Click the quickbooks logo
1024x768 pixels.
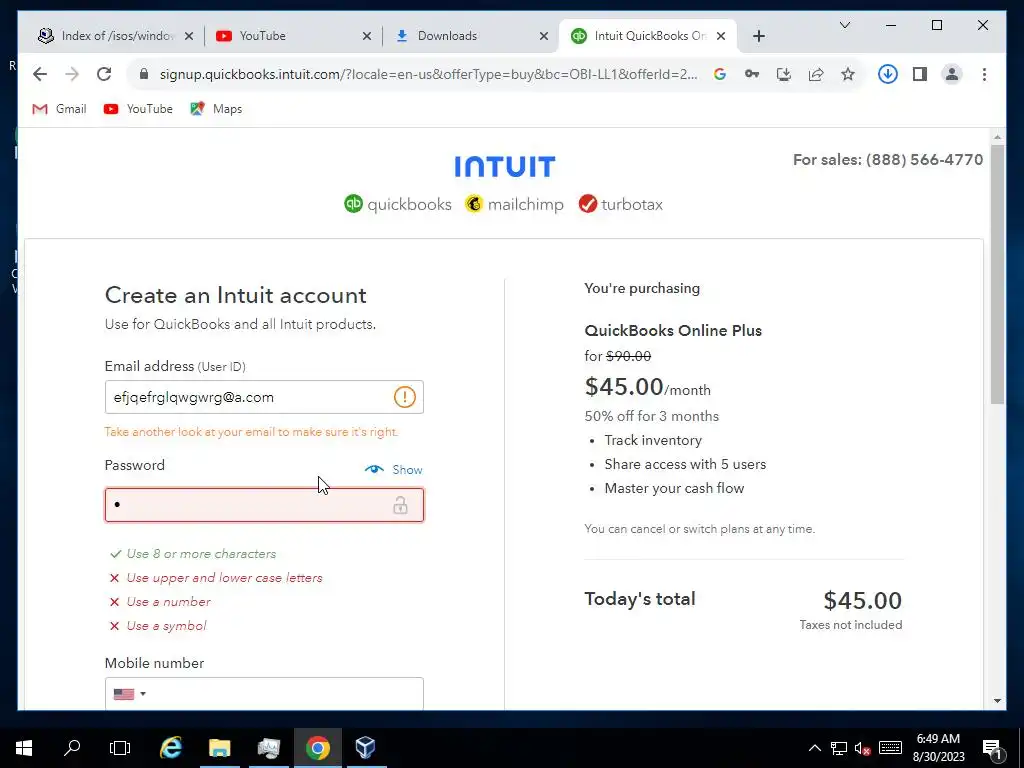click(x=398, y=204)
